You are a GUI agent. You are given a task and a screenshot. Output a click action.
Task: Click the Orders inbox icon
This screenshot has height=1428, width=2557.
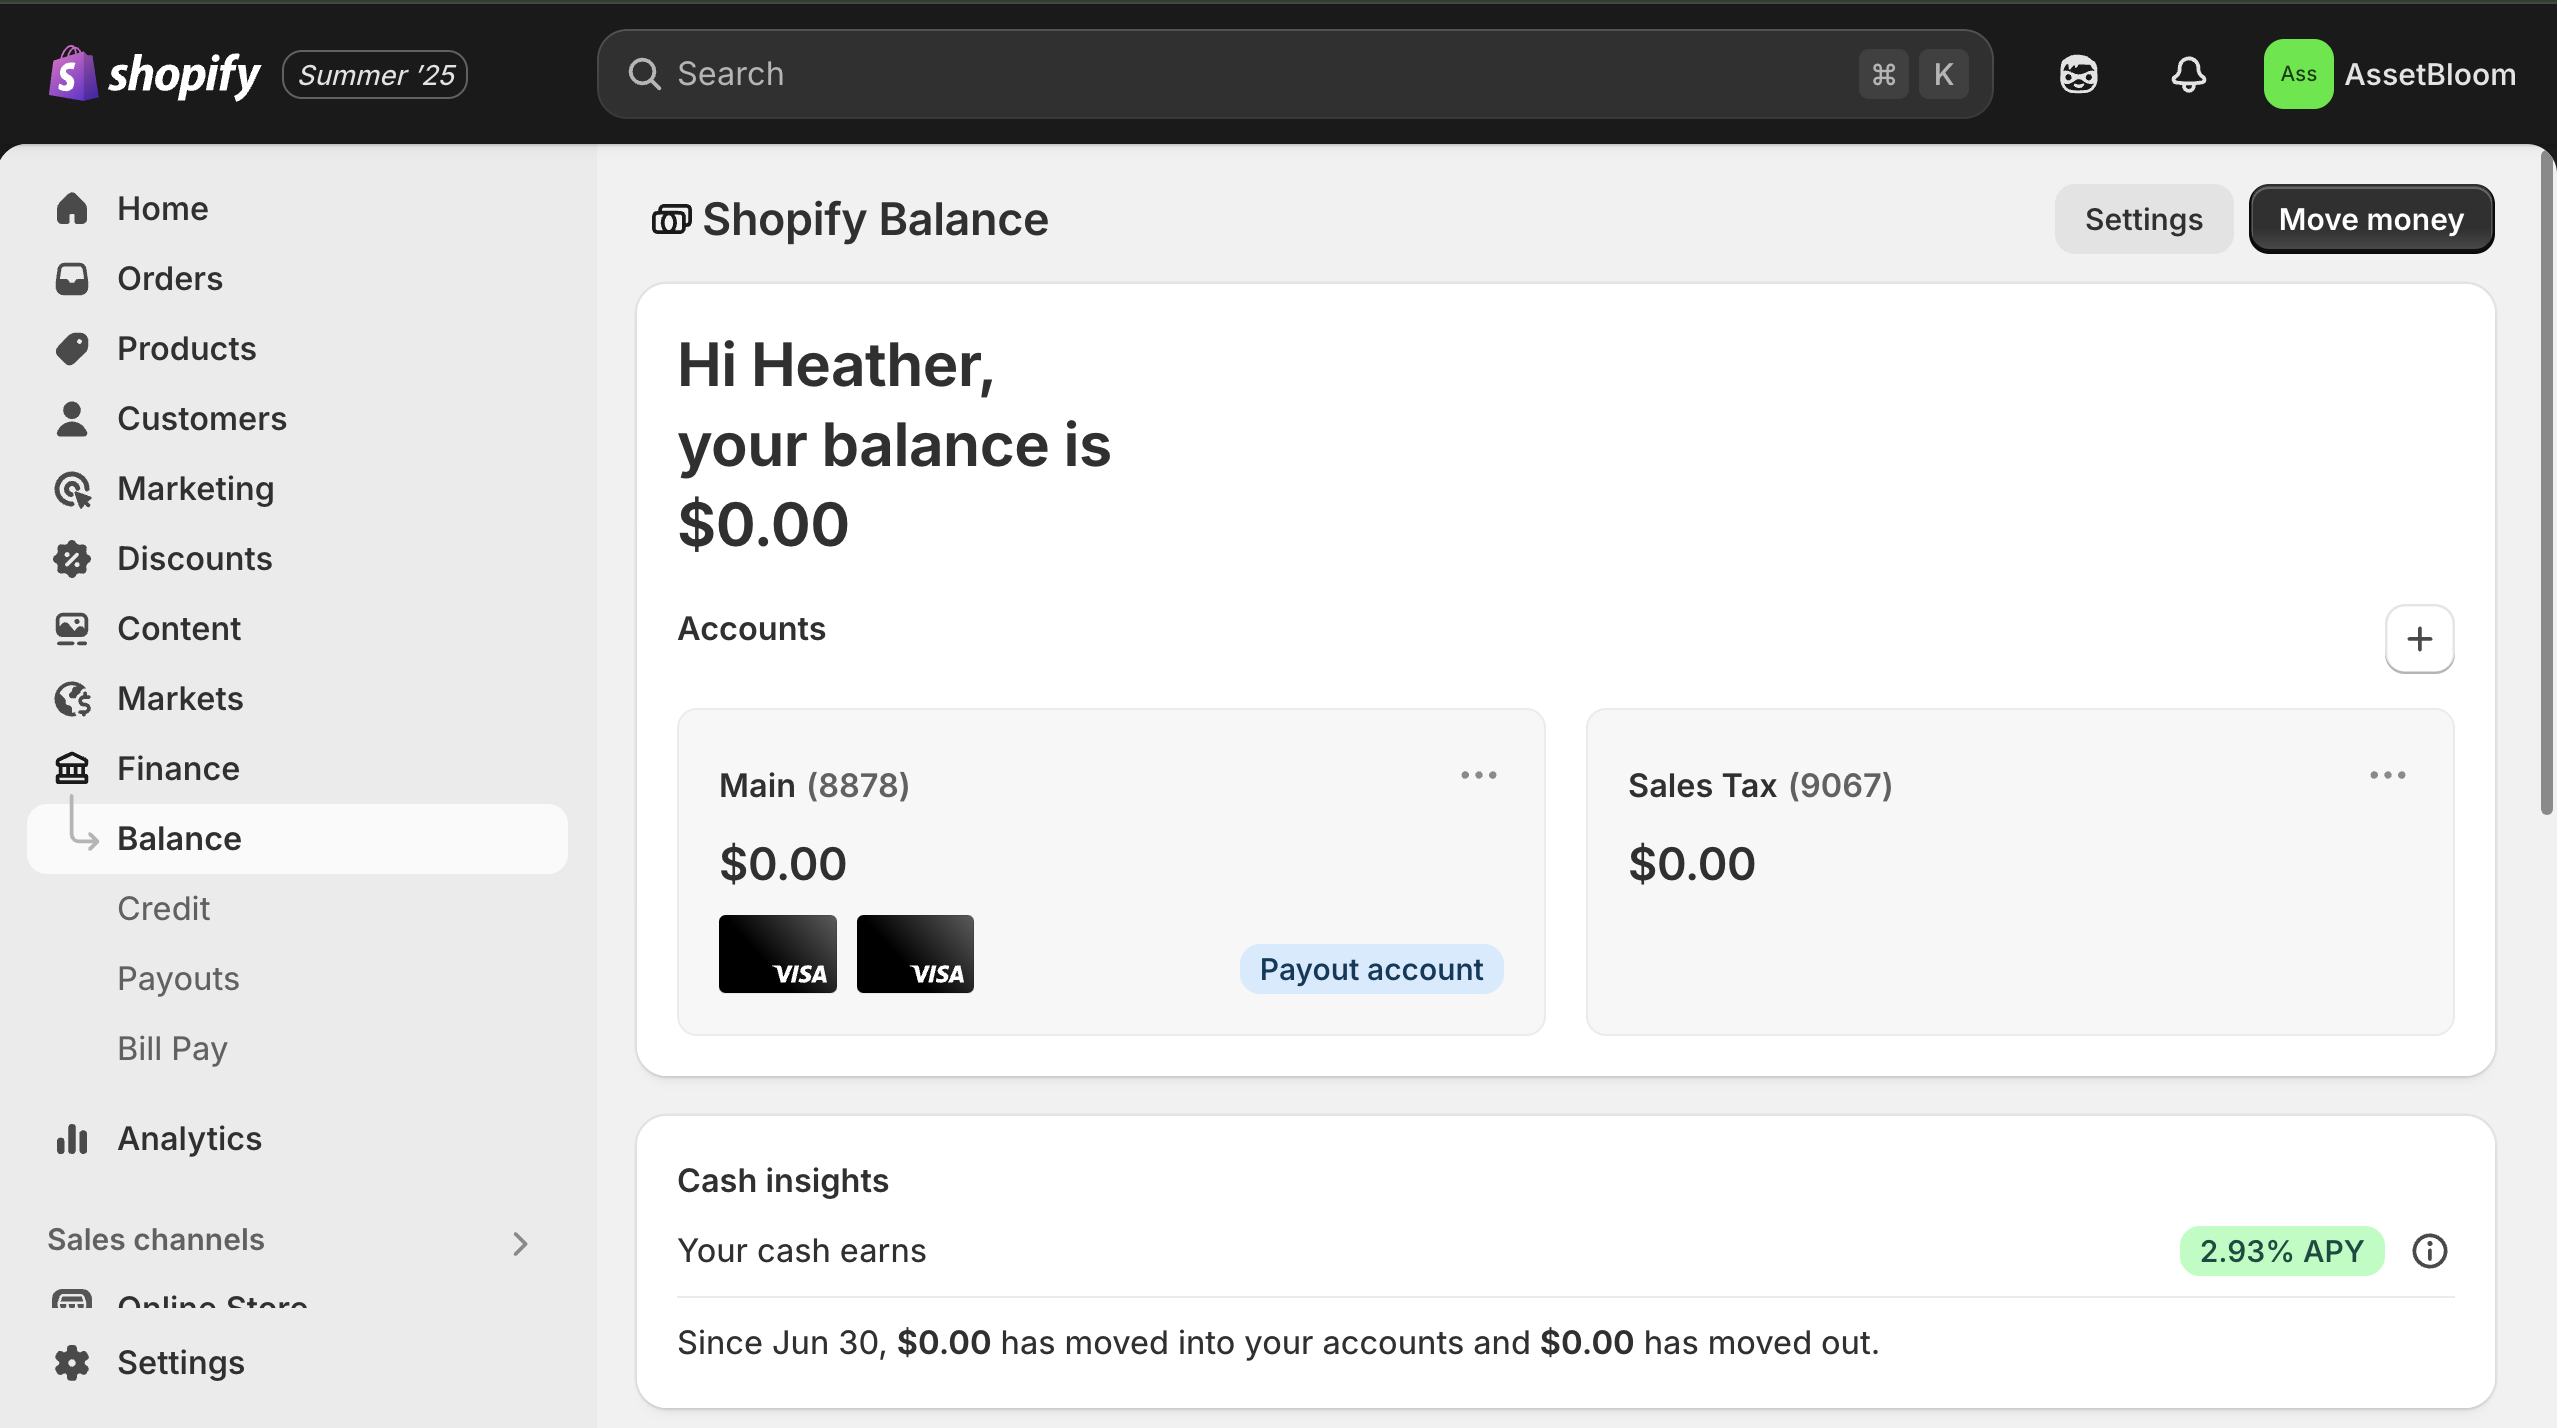[72, 279]
